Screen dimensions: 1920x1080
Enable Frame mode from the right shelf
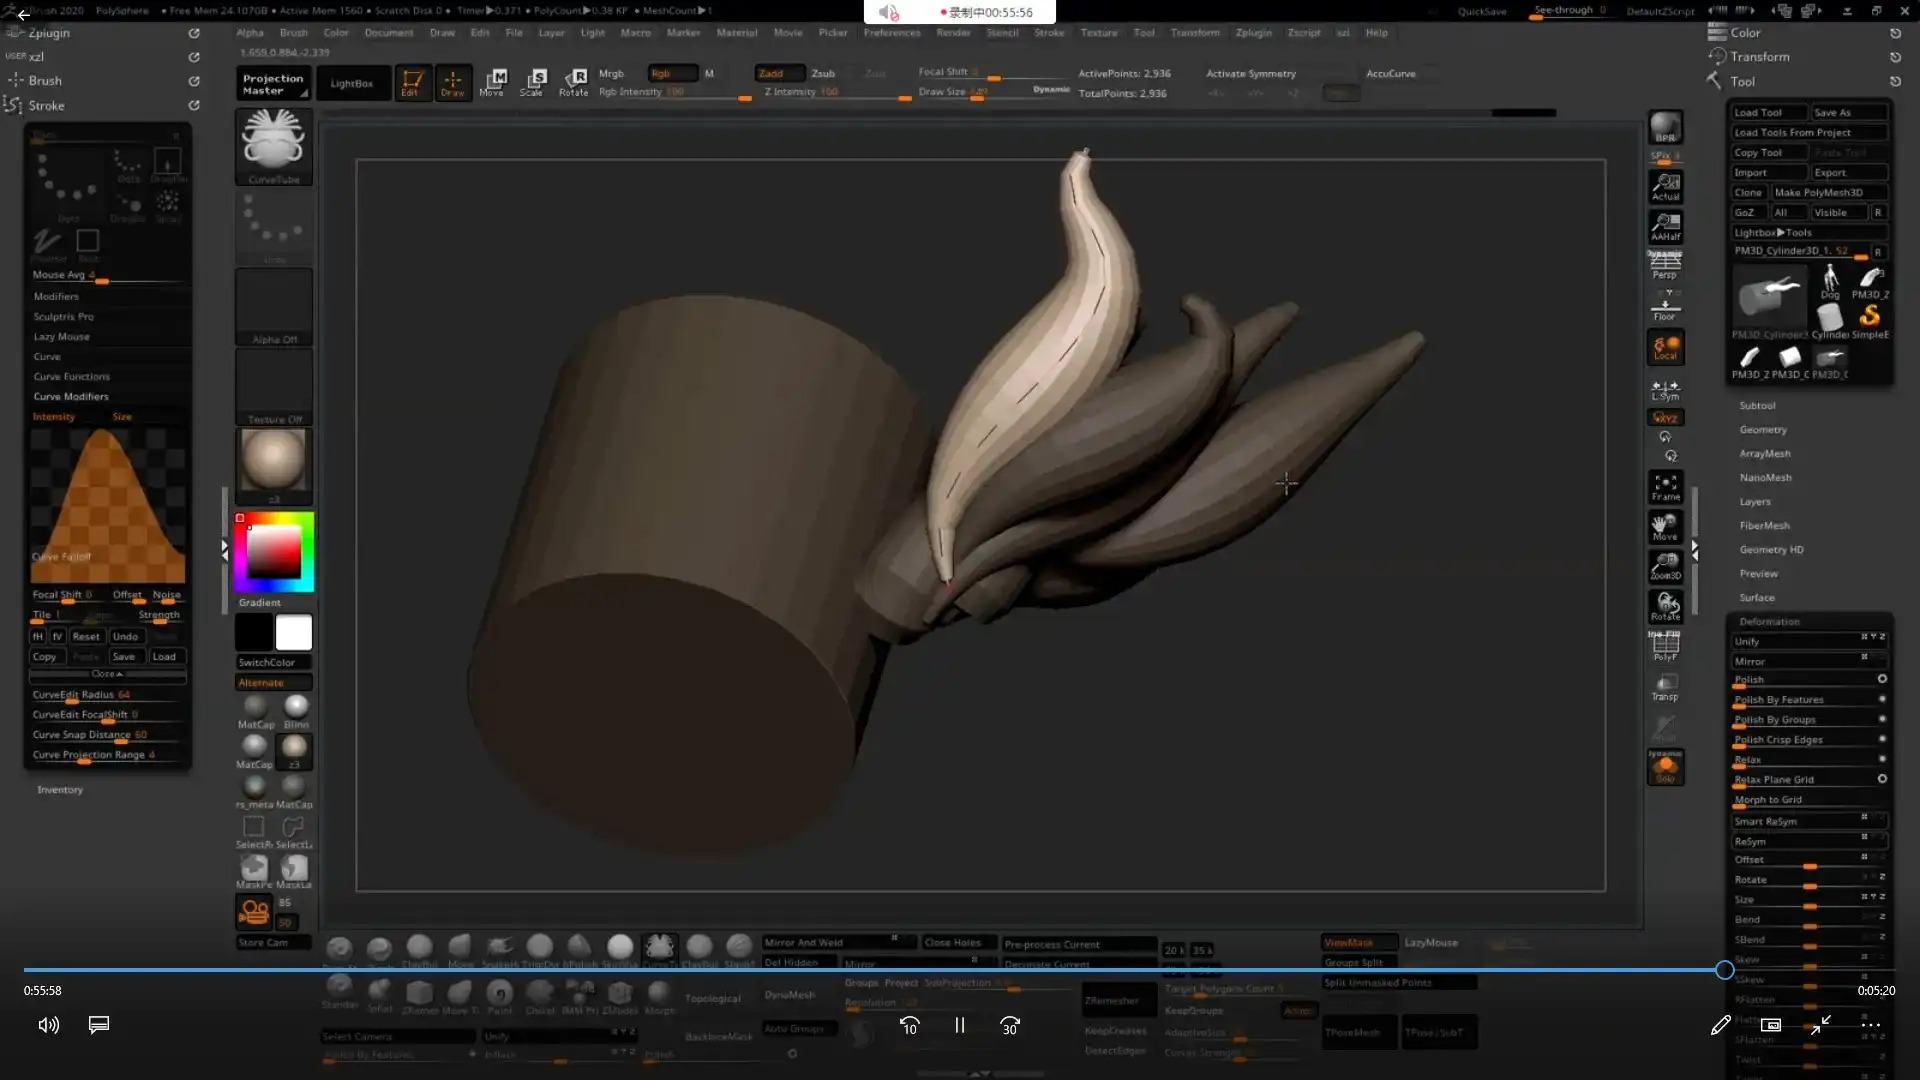pyautogui.click(x=1665, y=488)
